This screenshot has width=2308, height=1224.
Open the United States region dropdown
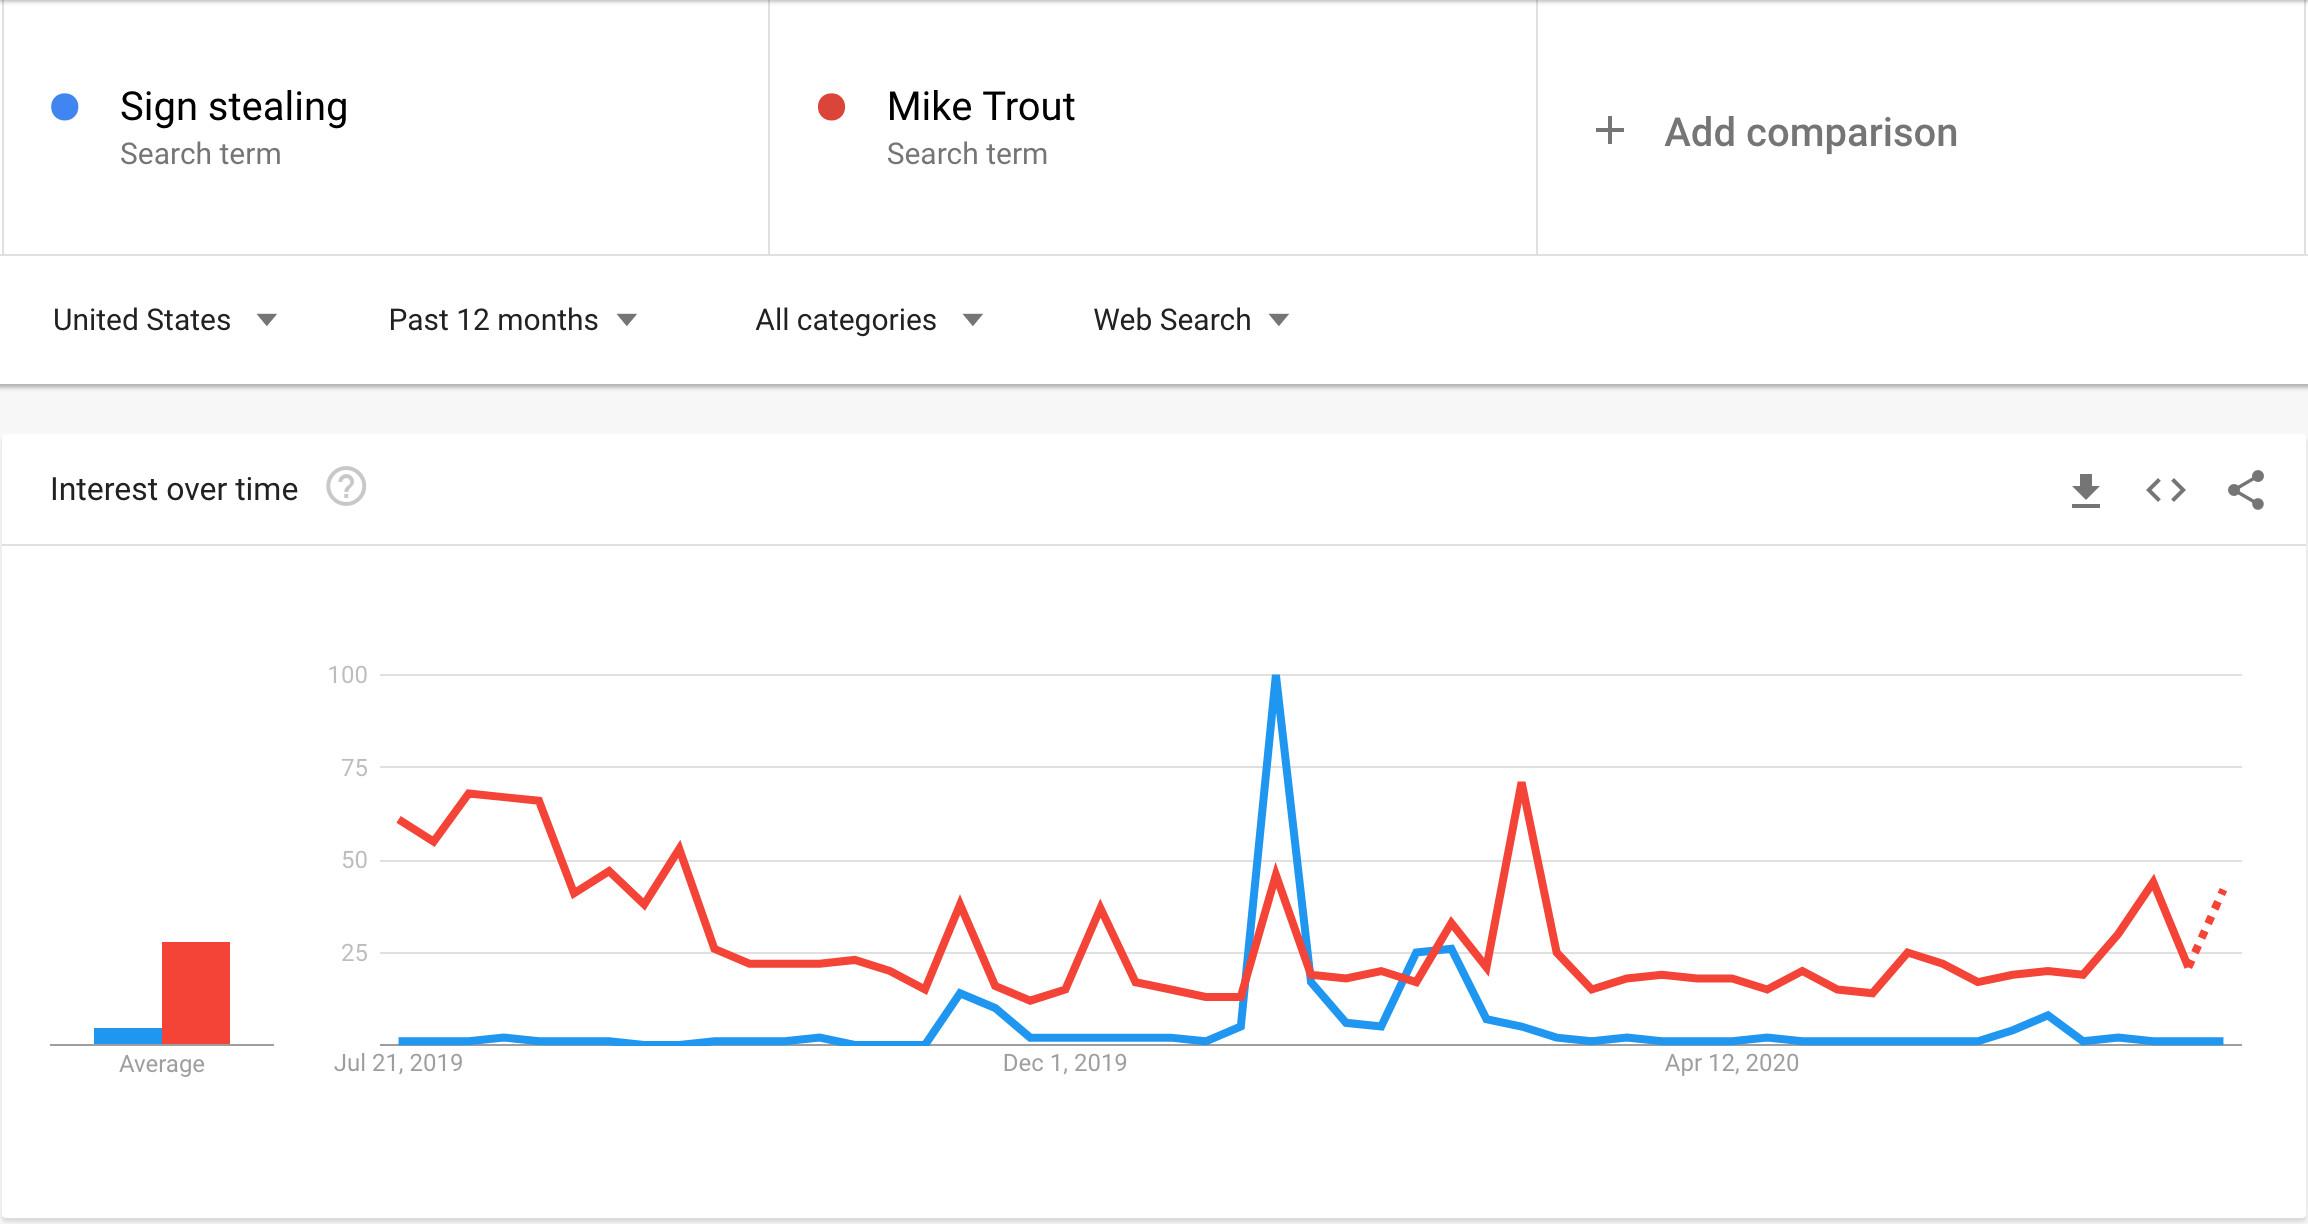[165, 320]
